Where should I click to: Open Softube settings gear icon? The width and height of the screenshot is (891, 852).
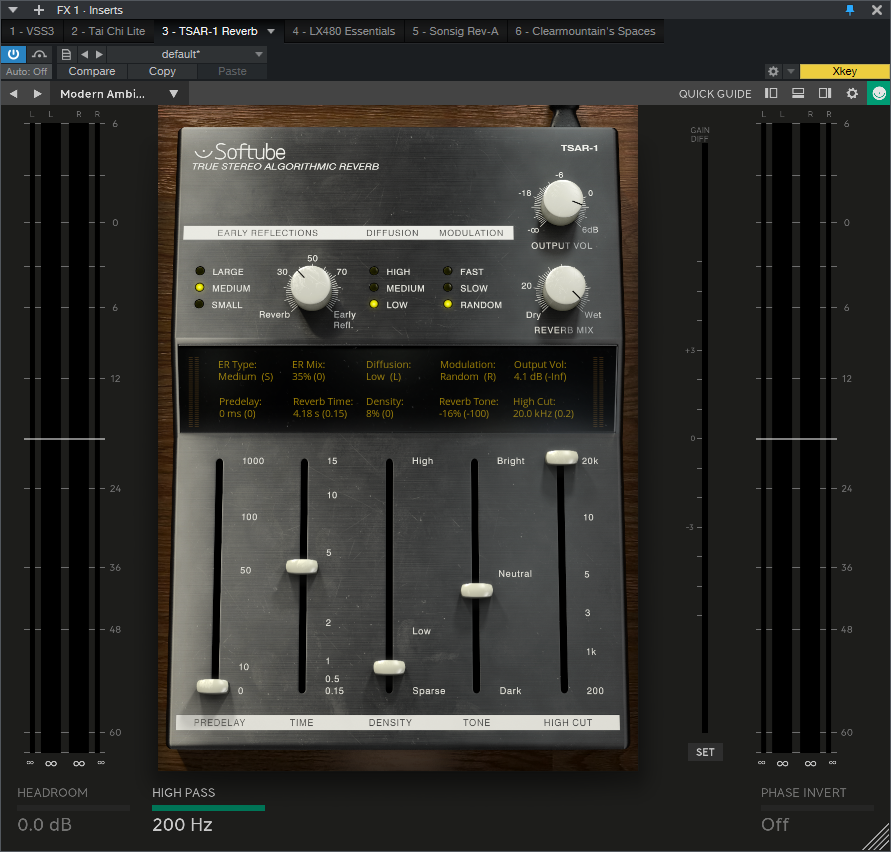(852, 93)
